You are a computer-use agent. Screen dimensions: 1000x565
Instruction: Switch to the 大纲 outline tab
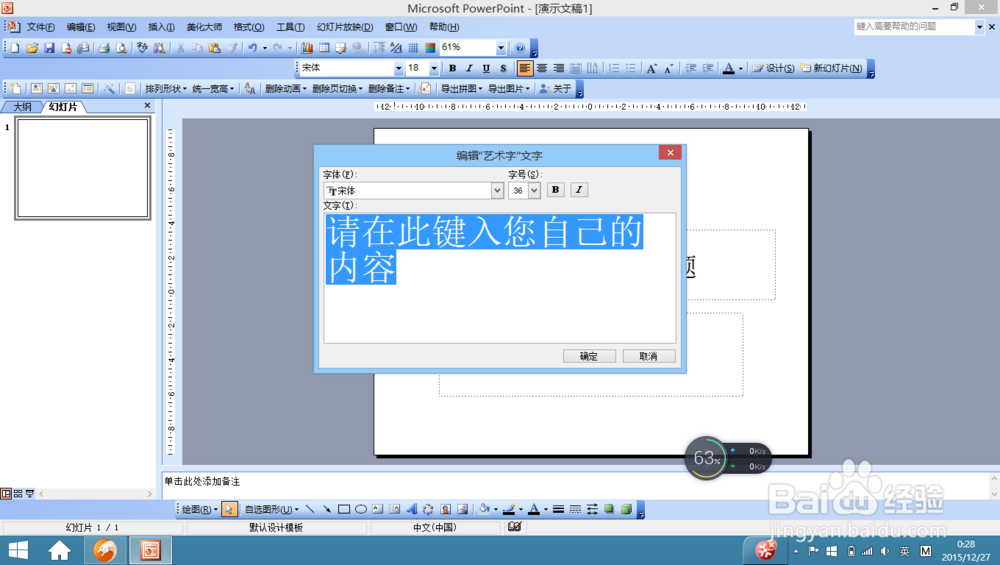click(x=22, y=106)
